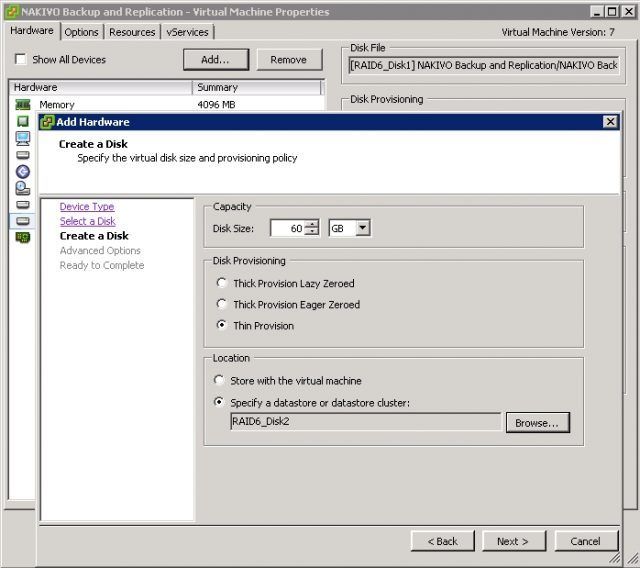
Task: Select the monitor video card icon
Action: 23,138
